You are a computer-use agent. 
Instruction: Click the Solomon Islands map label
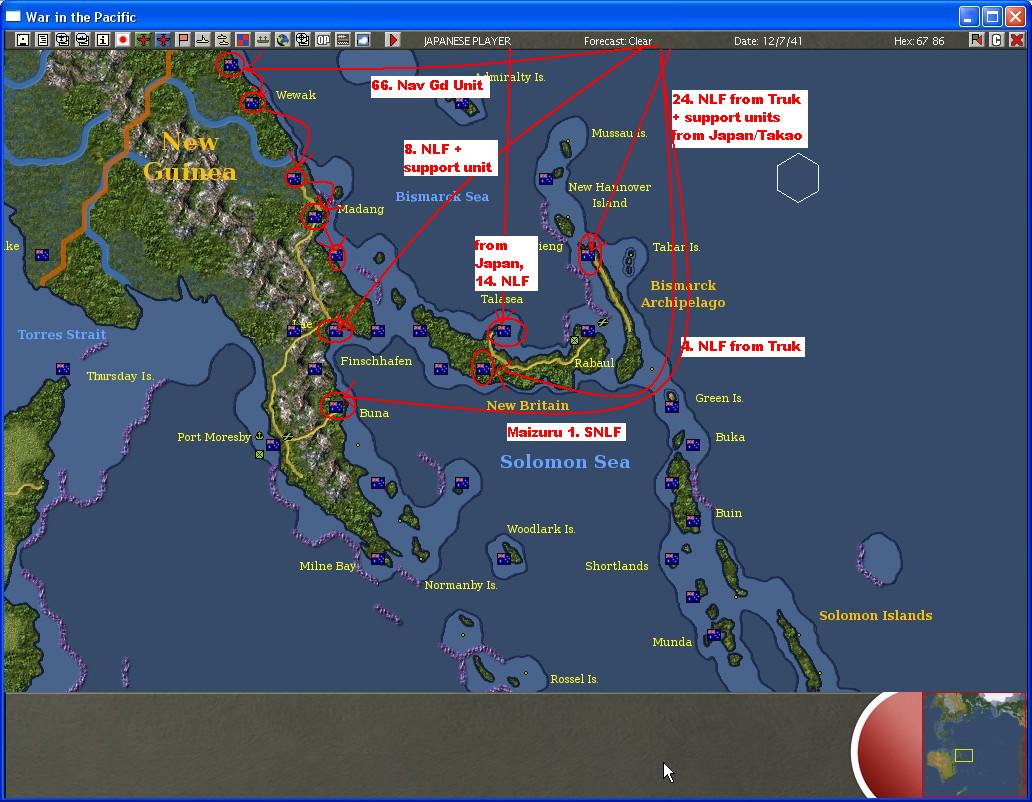(x=875, y=615)
